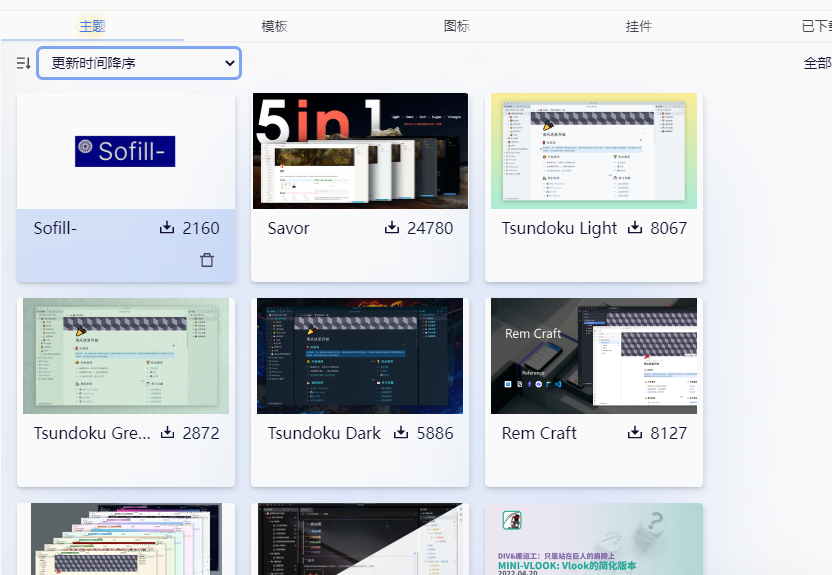Click the Tsundoku Gre... theme name
The width and height of the screenshot is (832, 575).
coord(92,433)
